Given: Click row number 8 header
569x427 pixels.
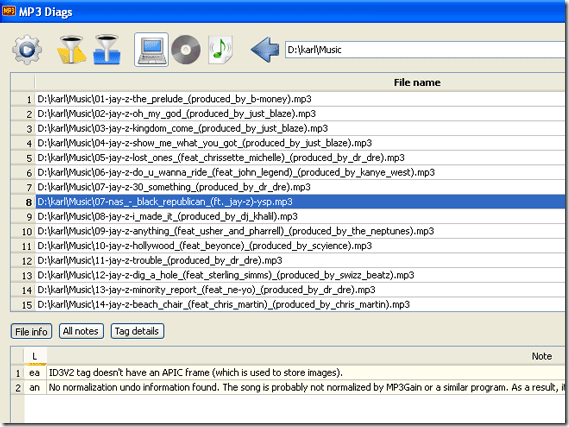Looking at the screenshot, I should [23, 202].
